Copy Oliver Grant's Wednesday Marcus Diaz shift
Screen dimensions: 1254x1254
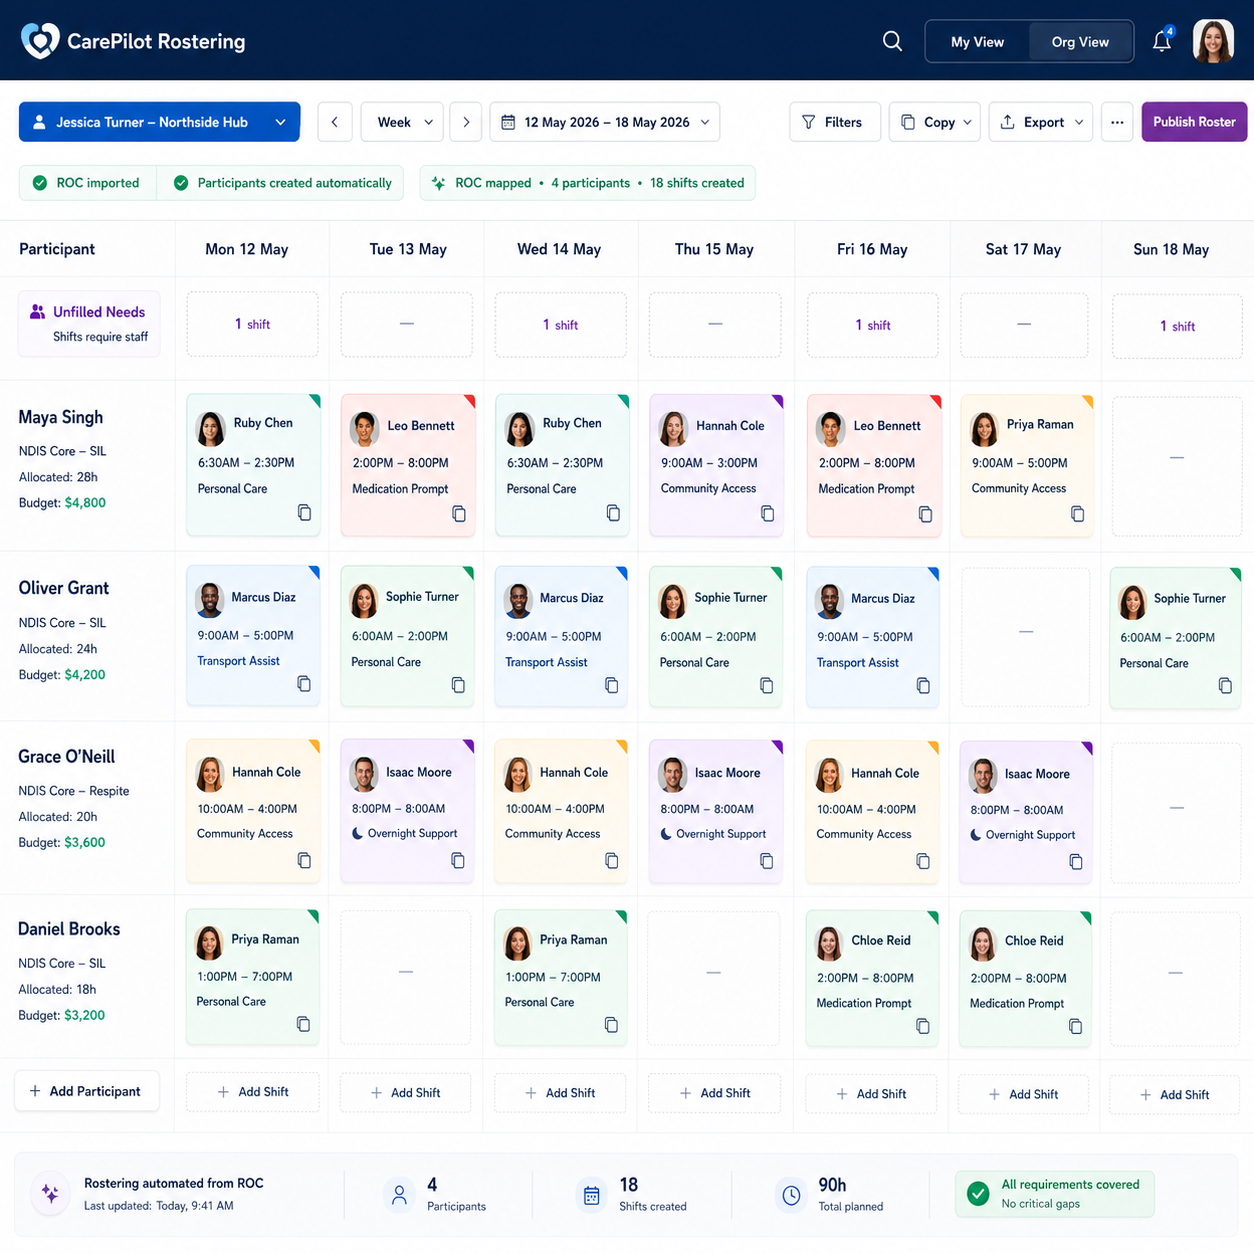coord(612,685)
